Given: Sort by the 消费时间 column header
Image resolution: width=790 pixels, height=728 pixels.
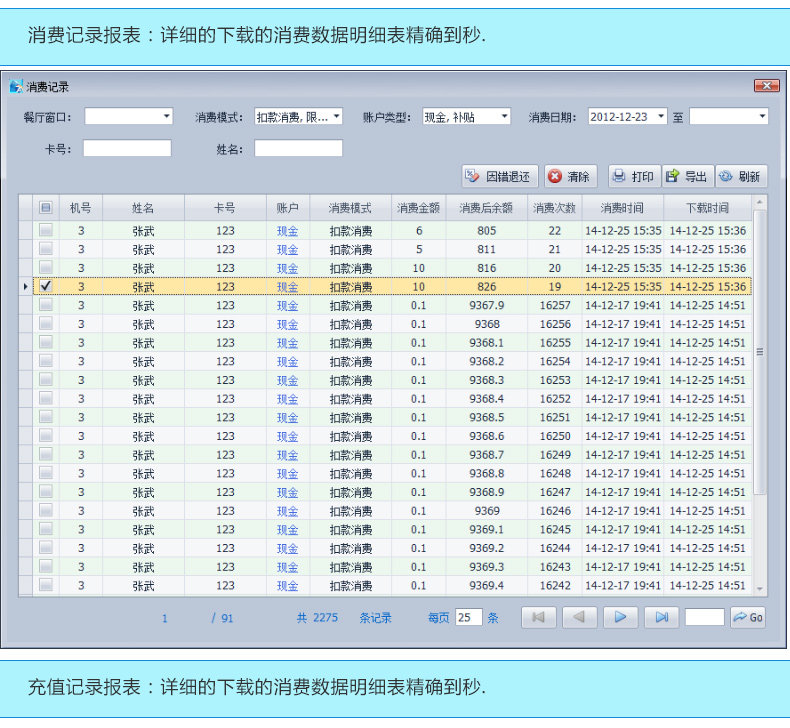Looking at the screenshot, I should click(622, 208).
